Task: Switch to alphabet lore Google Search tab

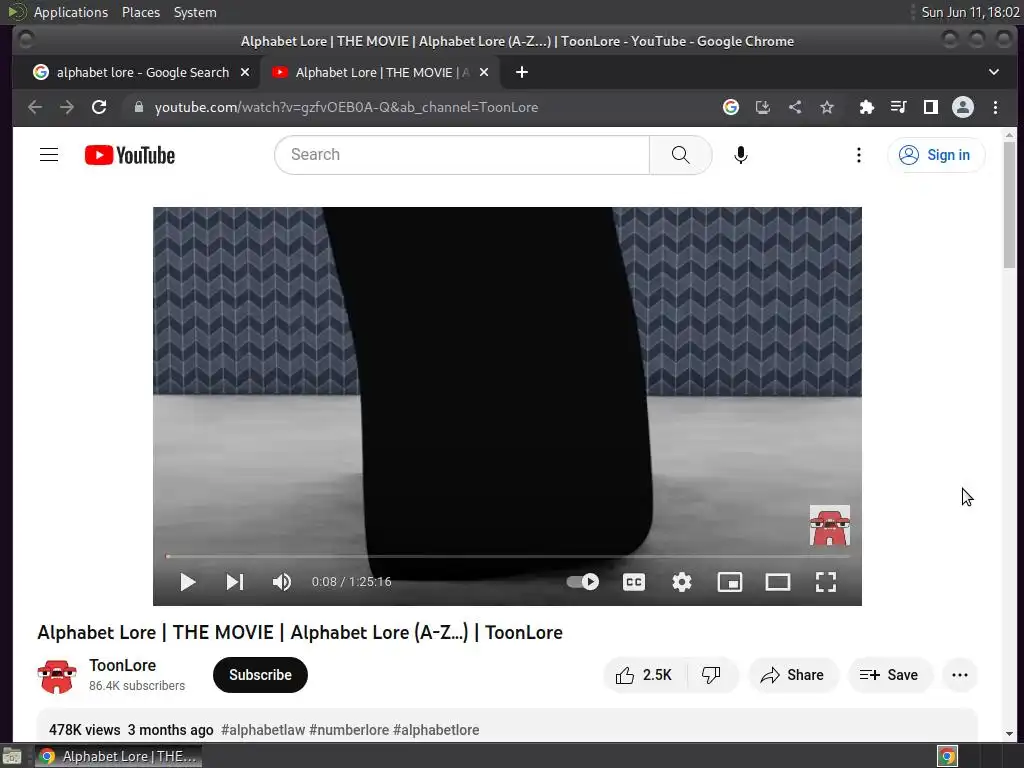Action: pos(142,72)
